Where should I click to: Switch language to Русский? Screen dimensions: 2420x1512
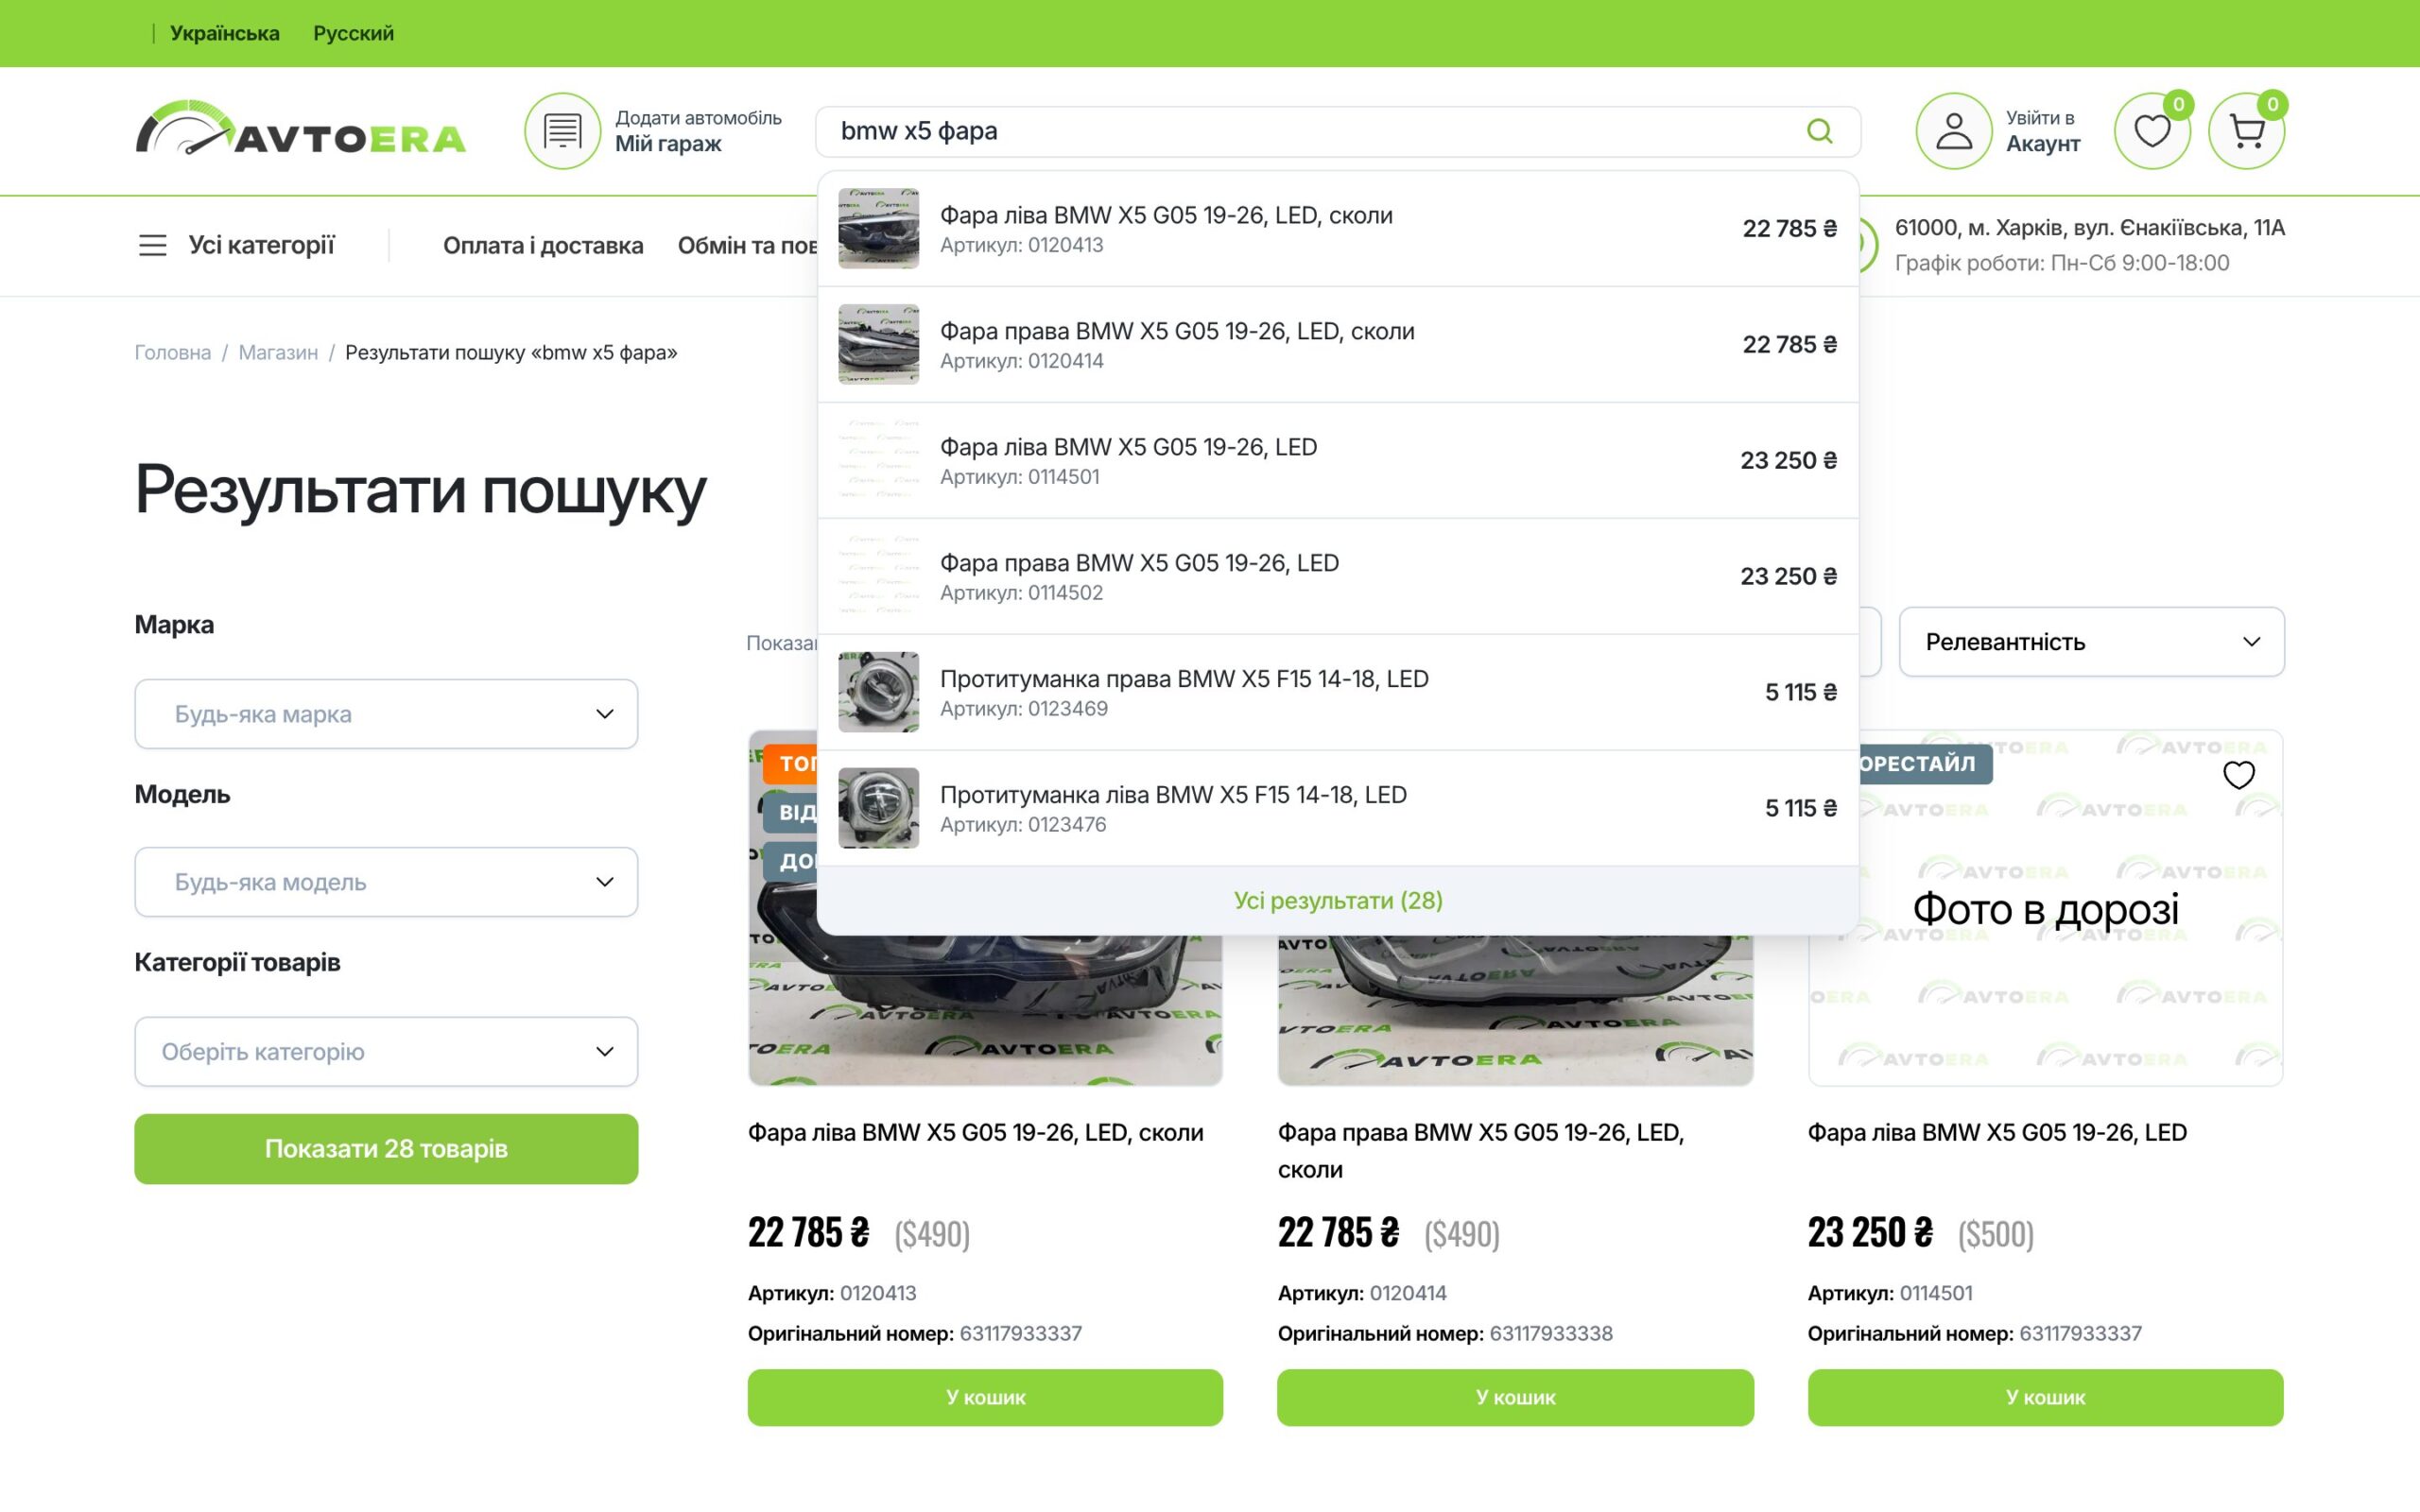[353, 33]
